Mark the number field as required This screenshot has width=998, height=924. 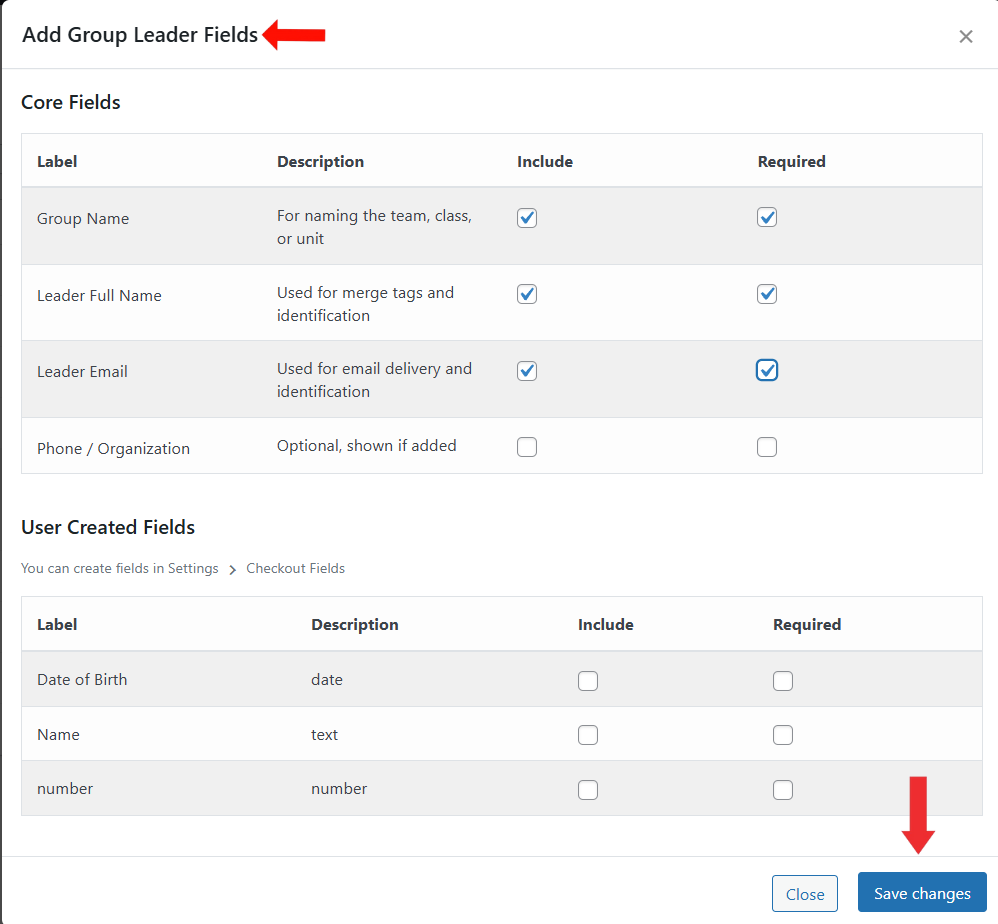783,790
